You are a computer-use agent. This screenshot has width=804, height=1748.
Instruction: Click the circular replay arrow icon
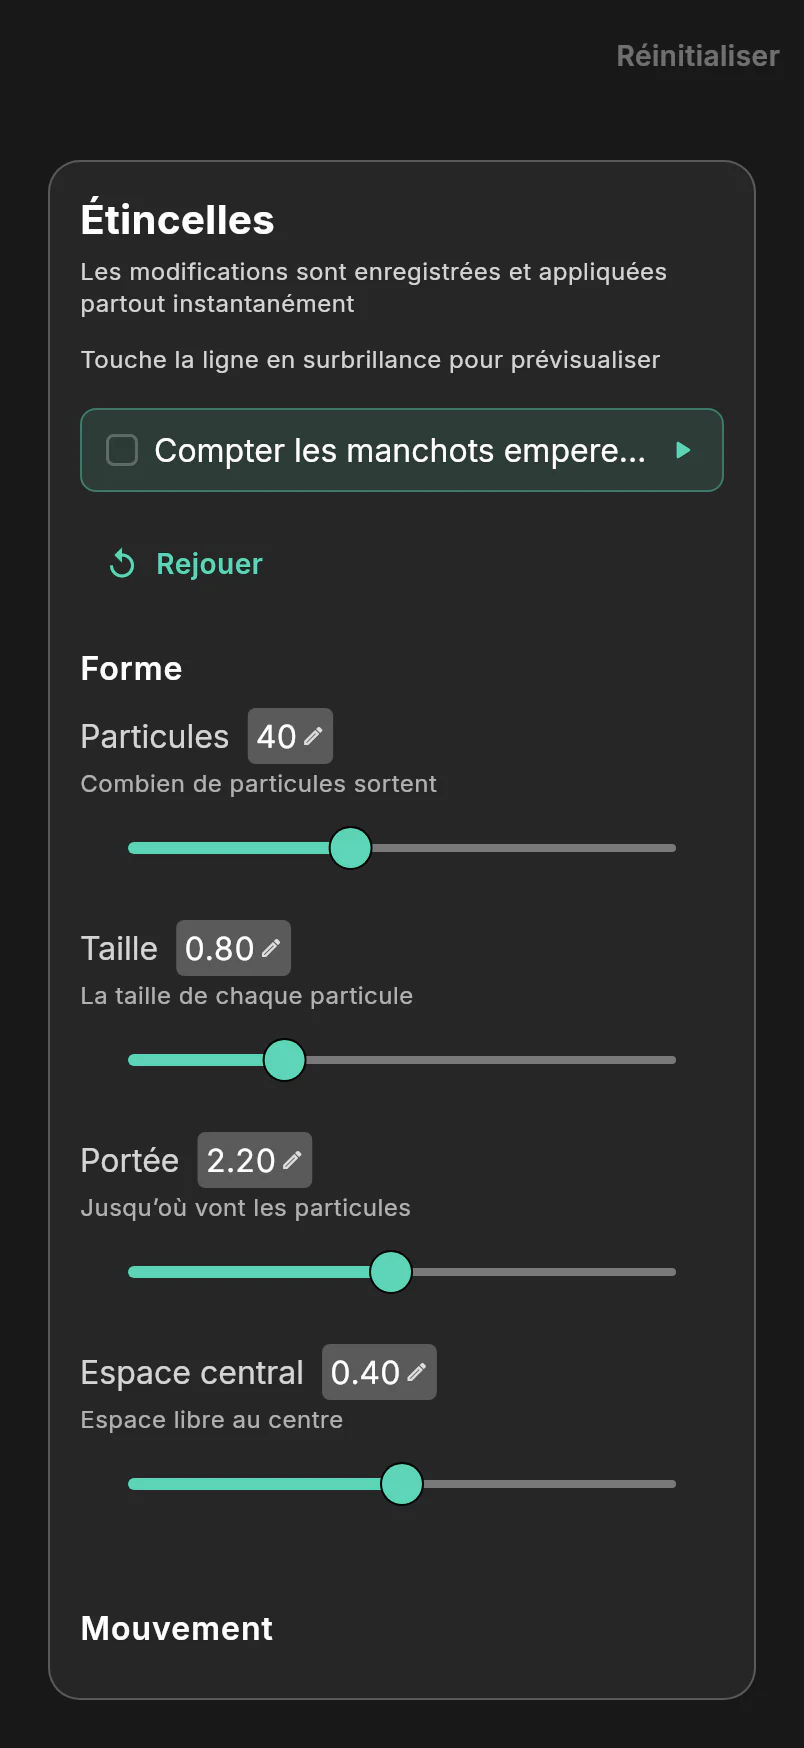122,564
